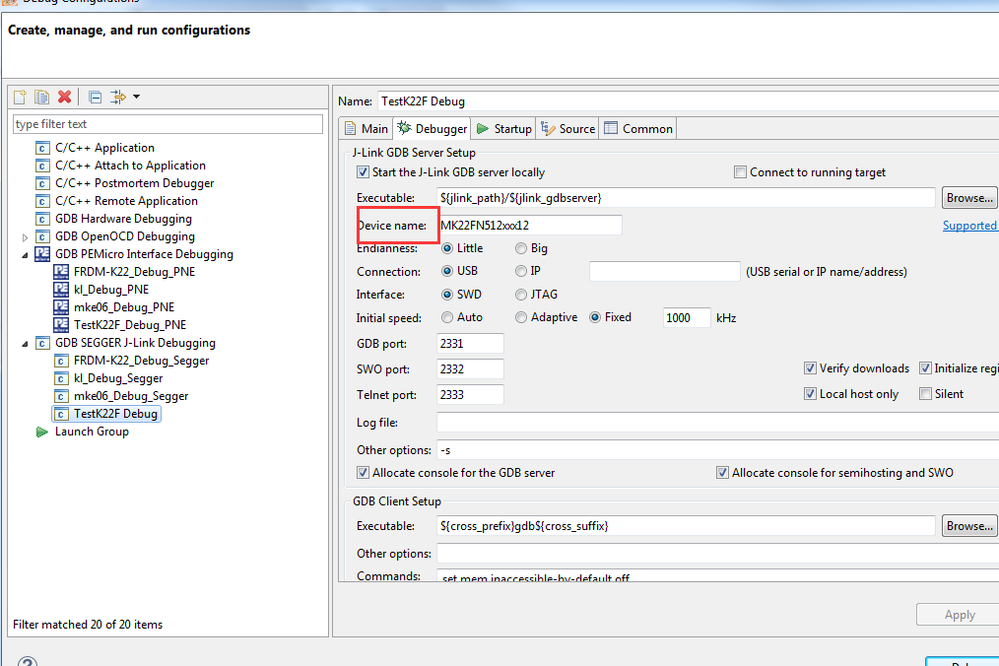
Task: Enable the Silent checkbox
Action: [925, 394]
